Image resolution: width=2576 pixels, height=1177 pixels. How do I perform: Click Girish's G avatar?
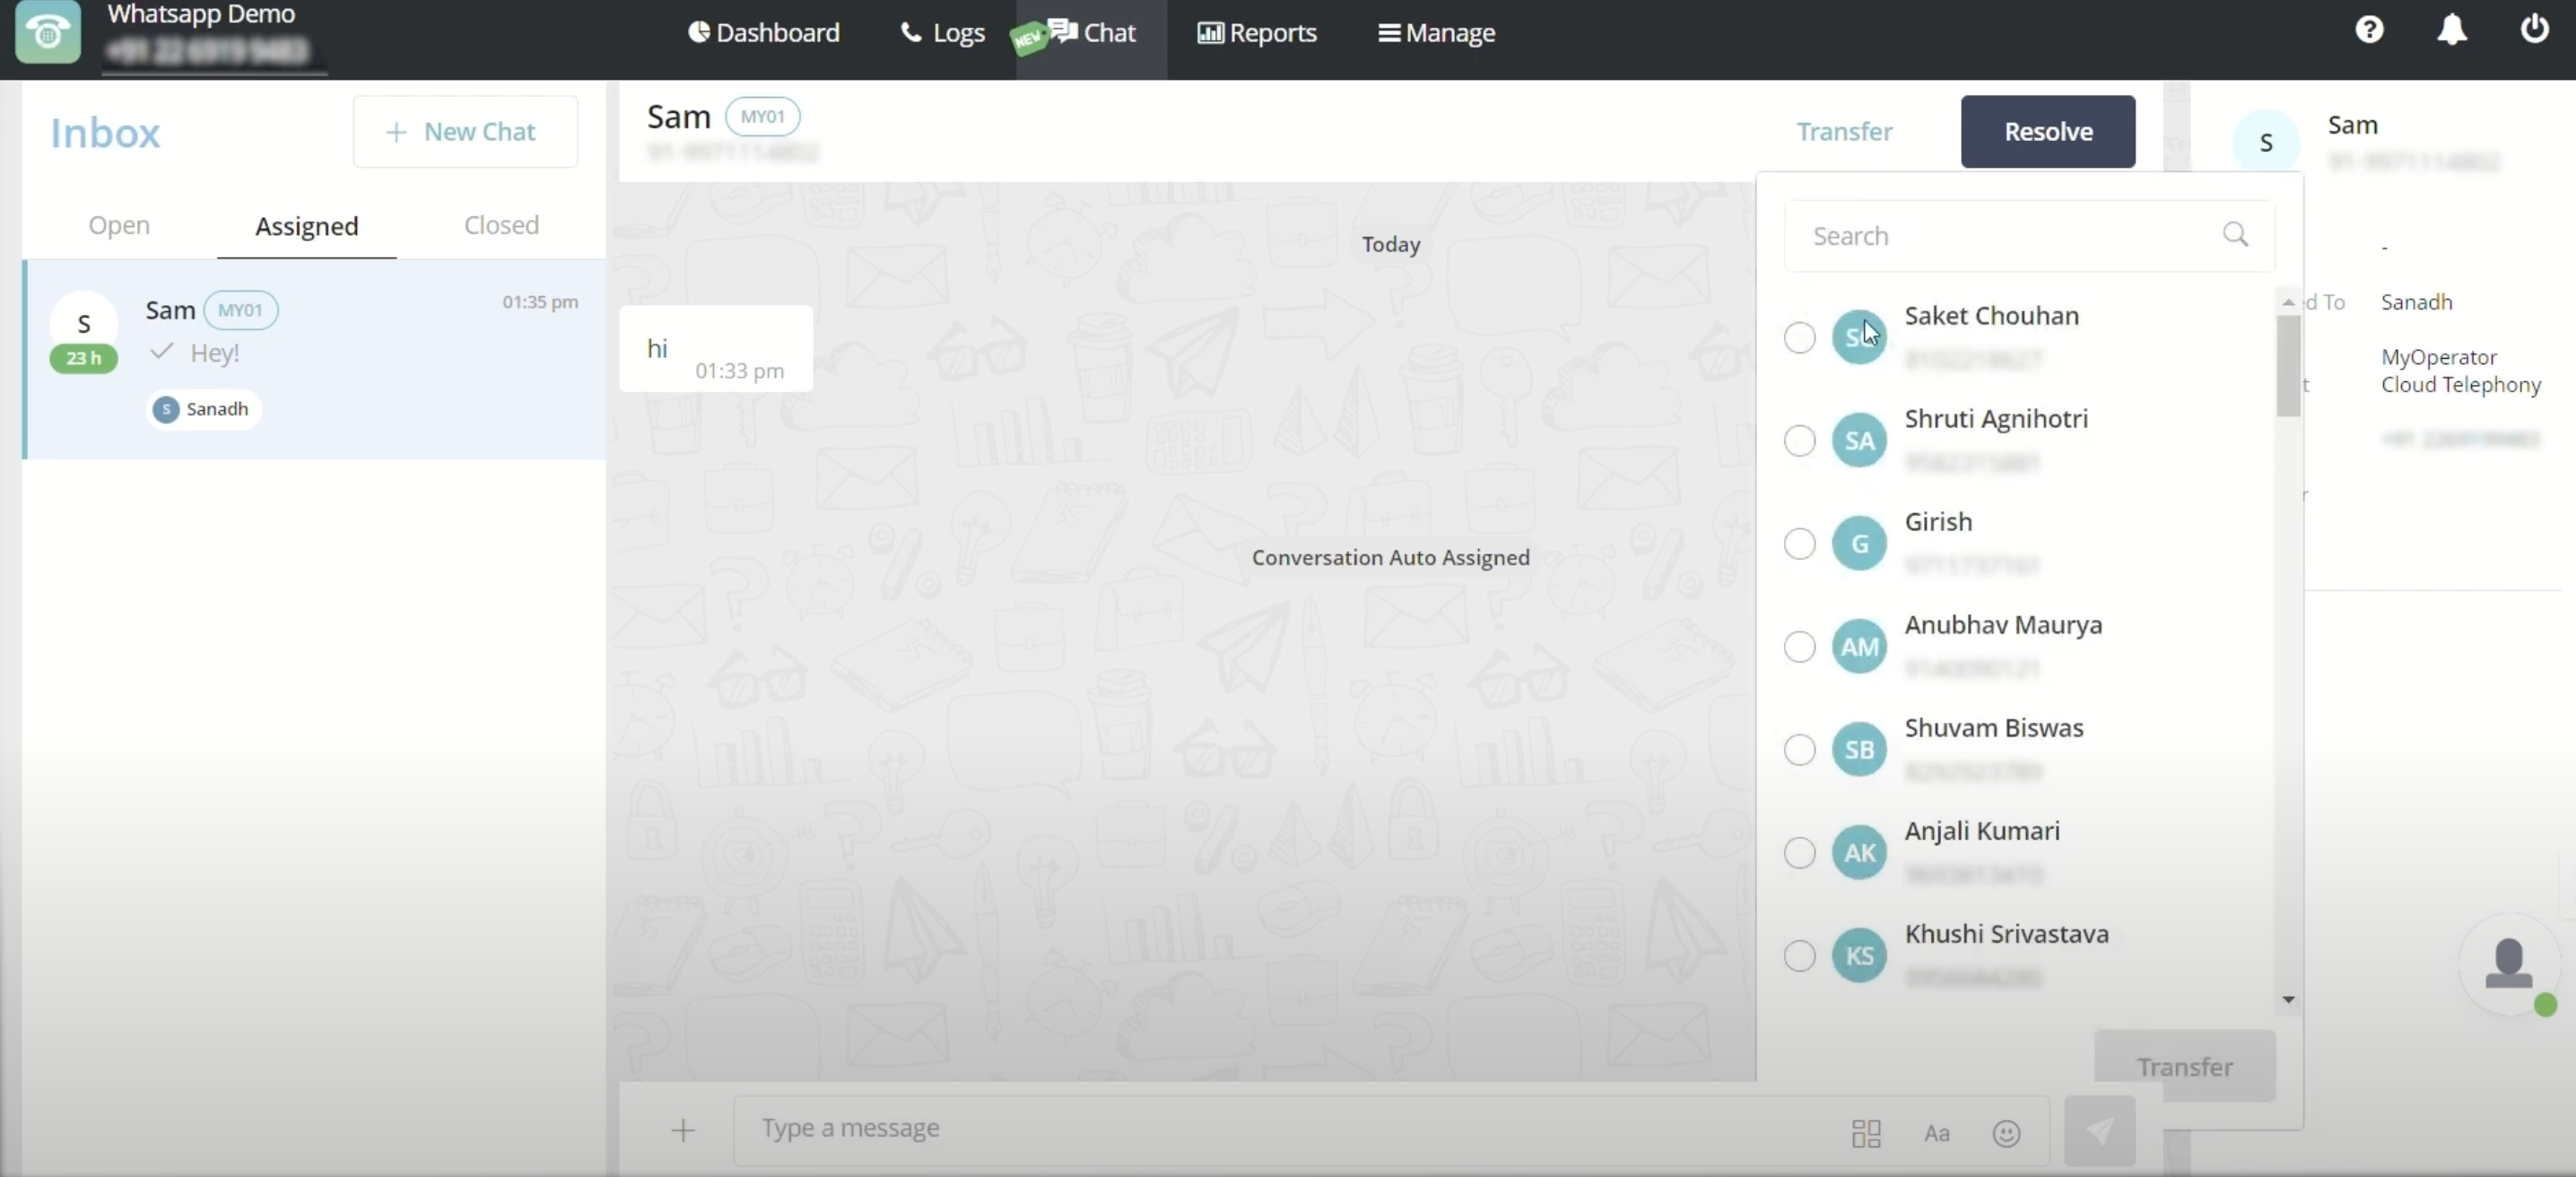1859,543
